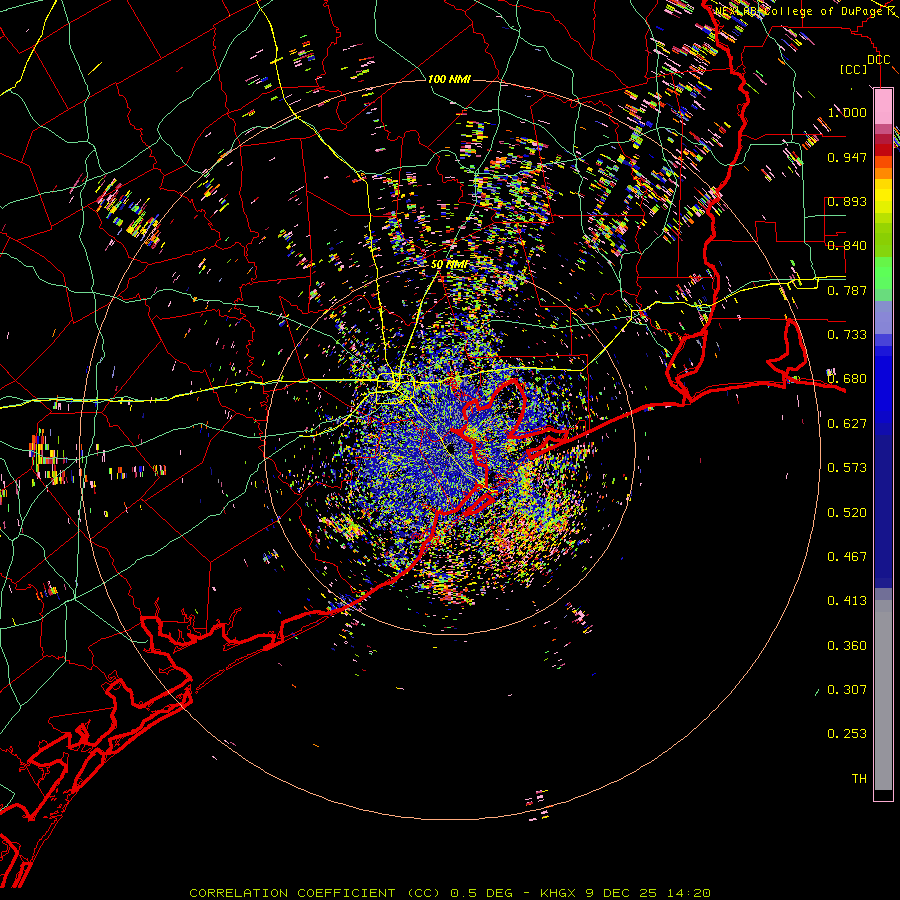Click the 0.733 color scale value
This screenshot has width=900, height=900.
click(x=847, y=335)
